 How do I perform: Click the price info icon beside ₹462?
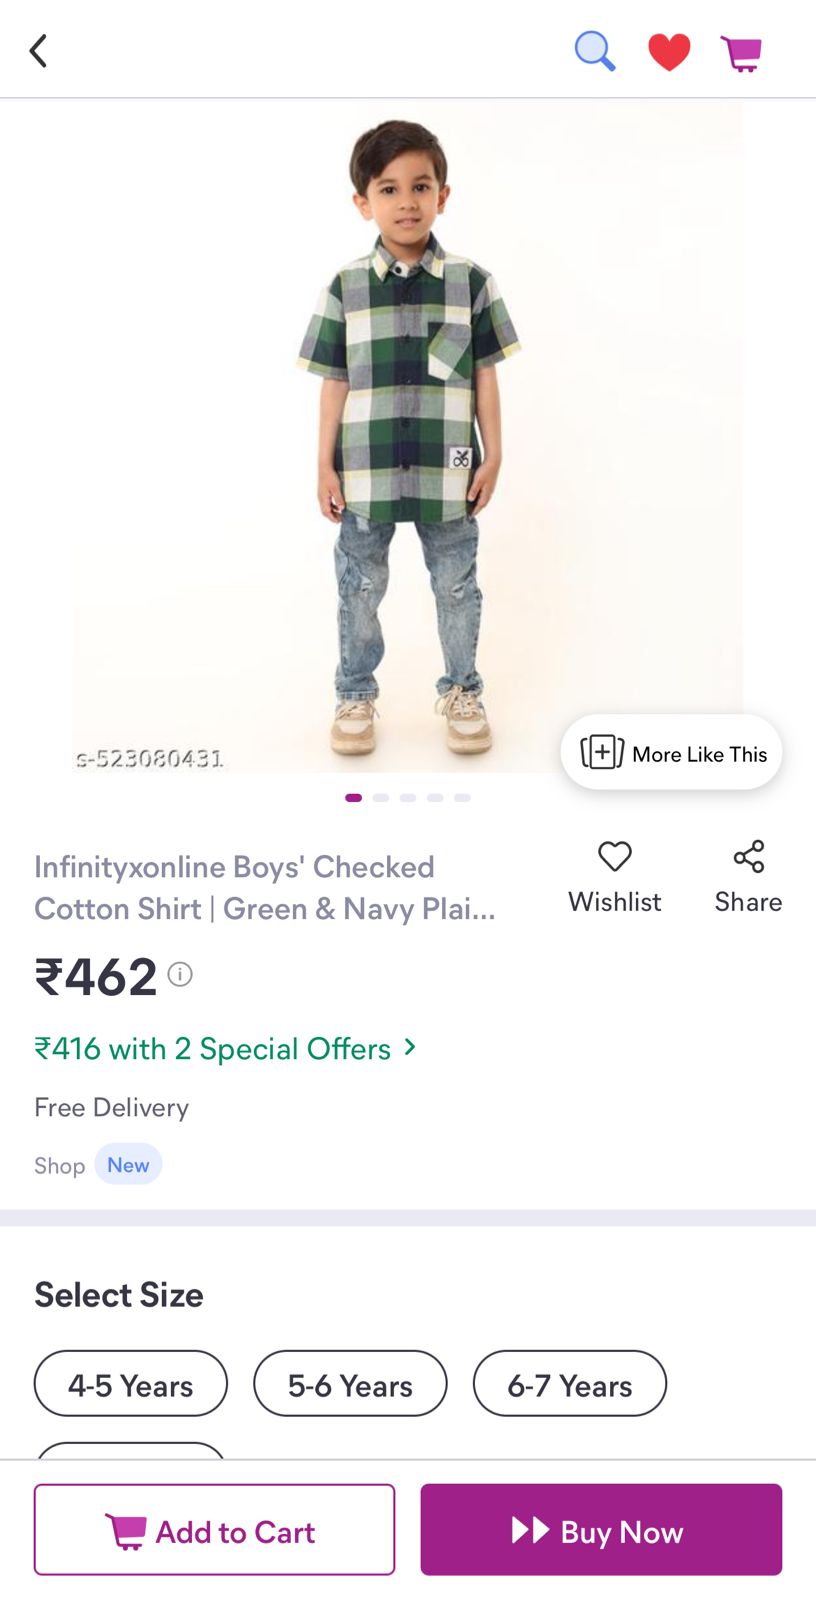(180, 974)
